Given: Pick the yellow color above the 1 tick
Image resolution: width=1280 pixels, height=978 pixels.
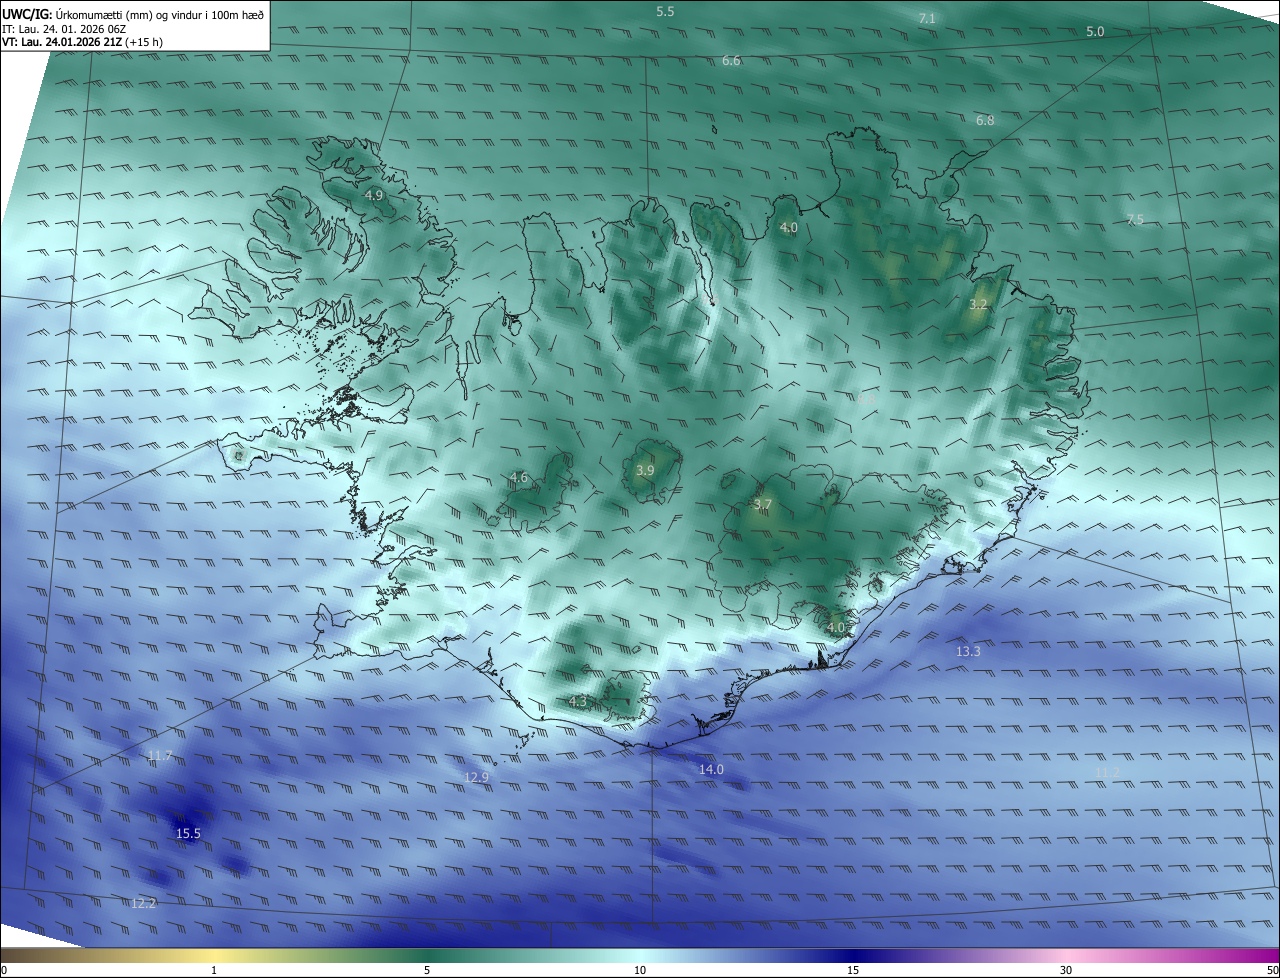Looking at the screenshot, I should point(214,955).
